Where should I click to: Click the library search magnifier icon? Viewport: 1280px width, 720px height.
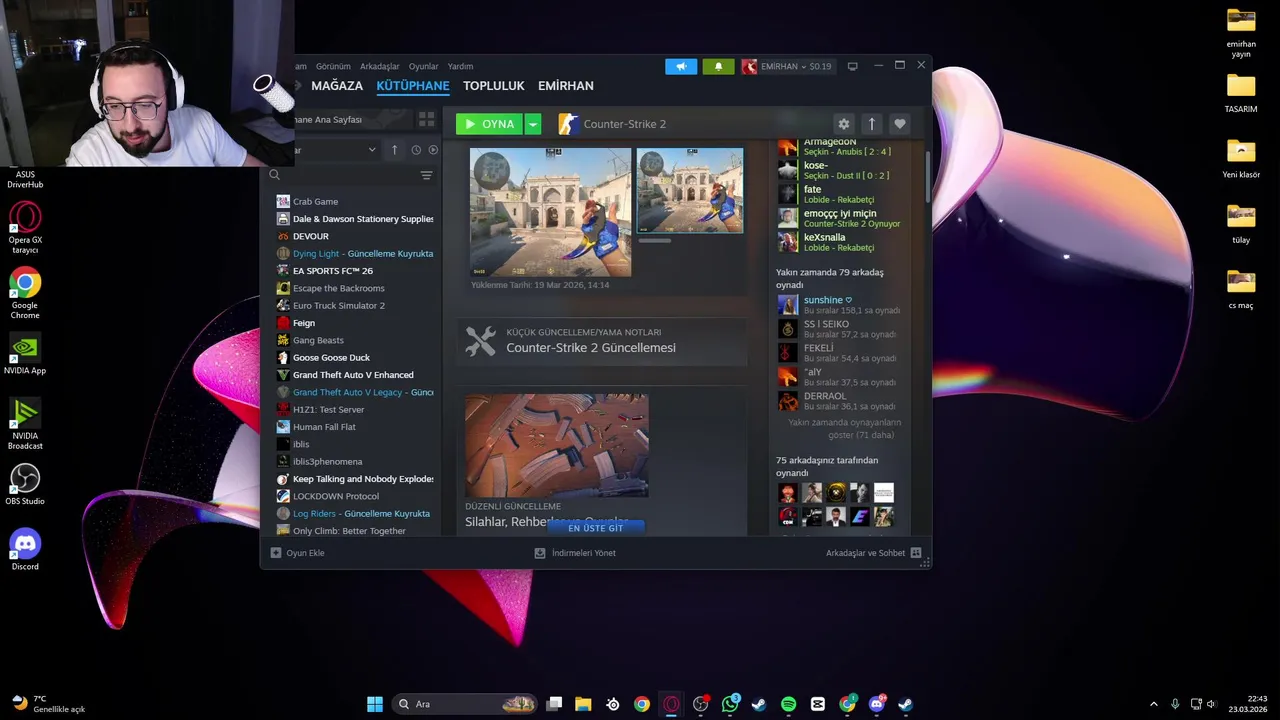[x=274, y=175]
